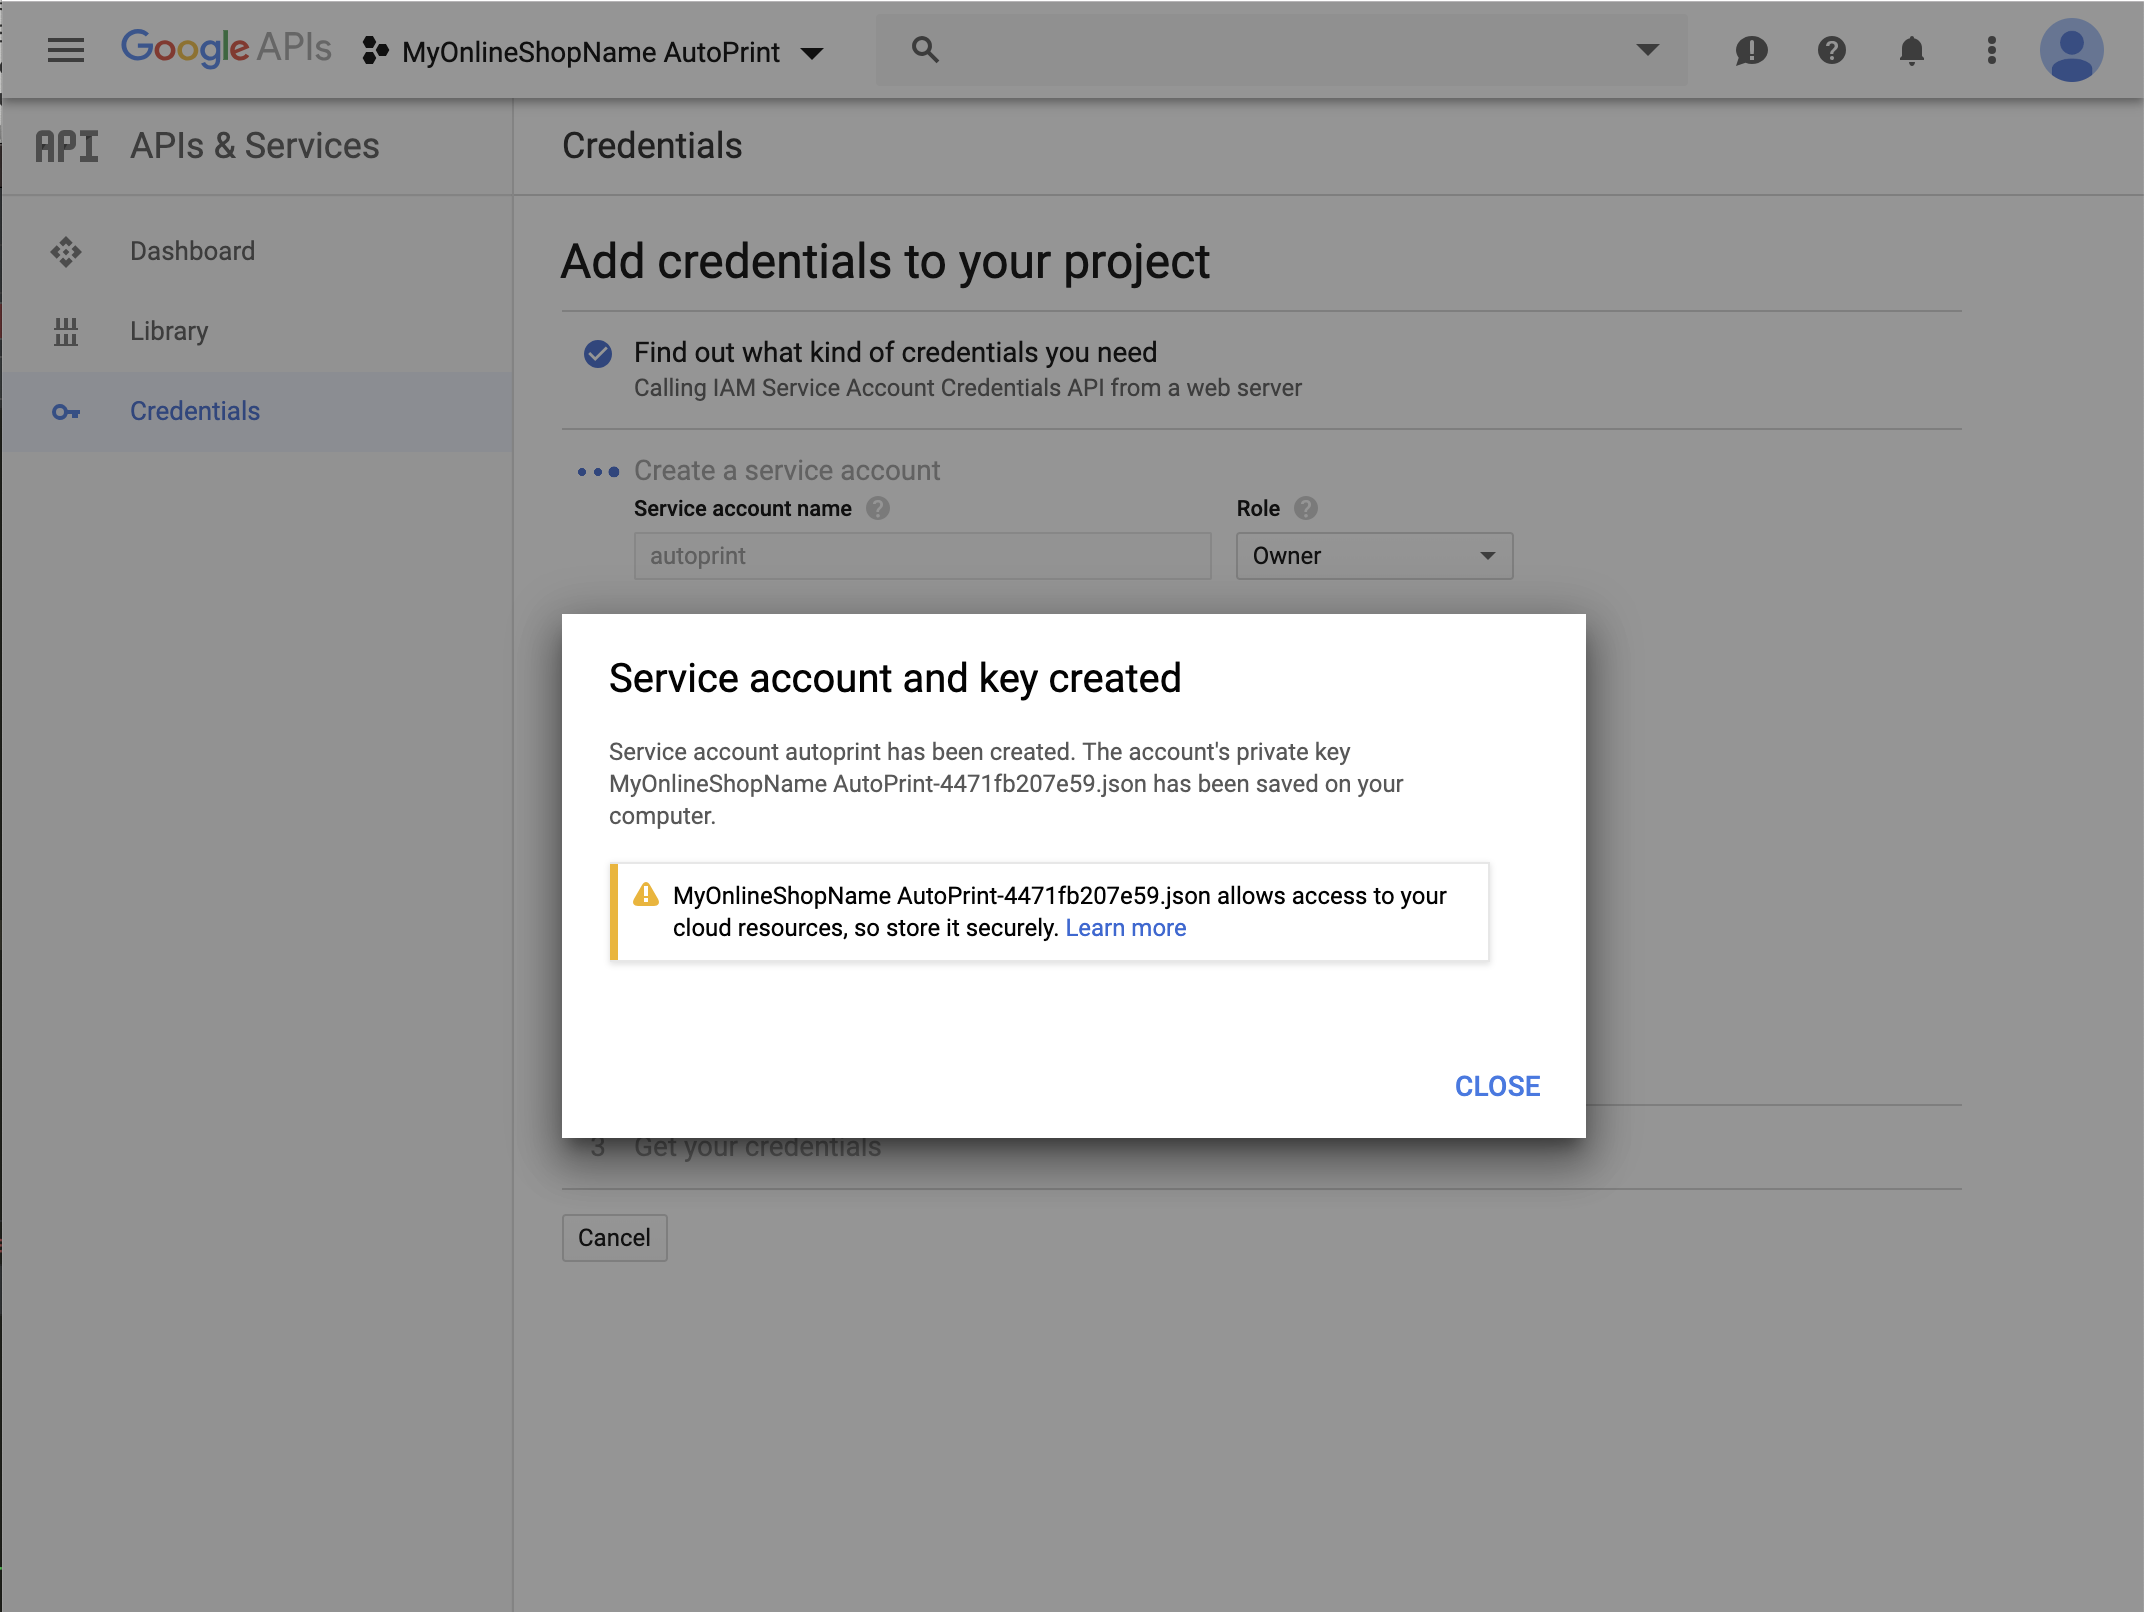The width and height of the screenshot is (2144, 1612).
Task: Open Dashboard in the sidebar
Action: click(257, 251)
